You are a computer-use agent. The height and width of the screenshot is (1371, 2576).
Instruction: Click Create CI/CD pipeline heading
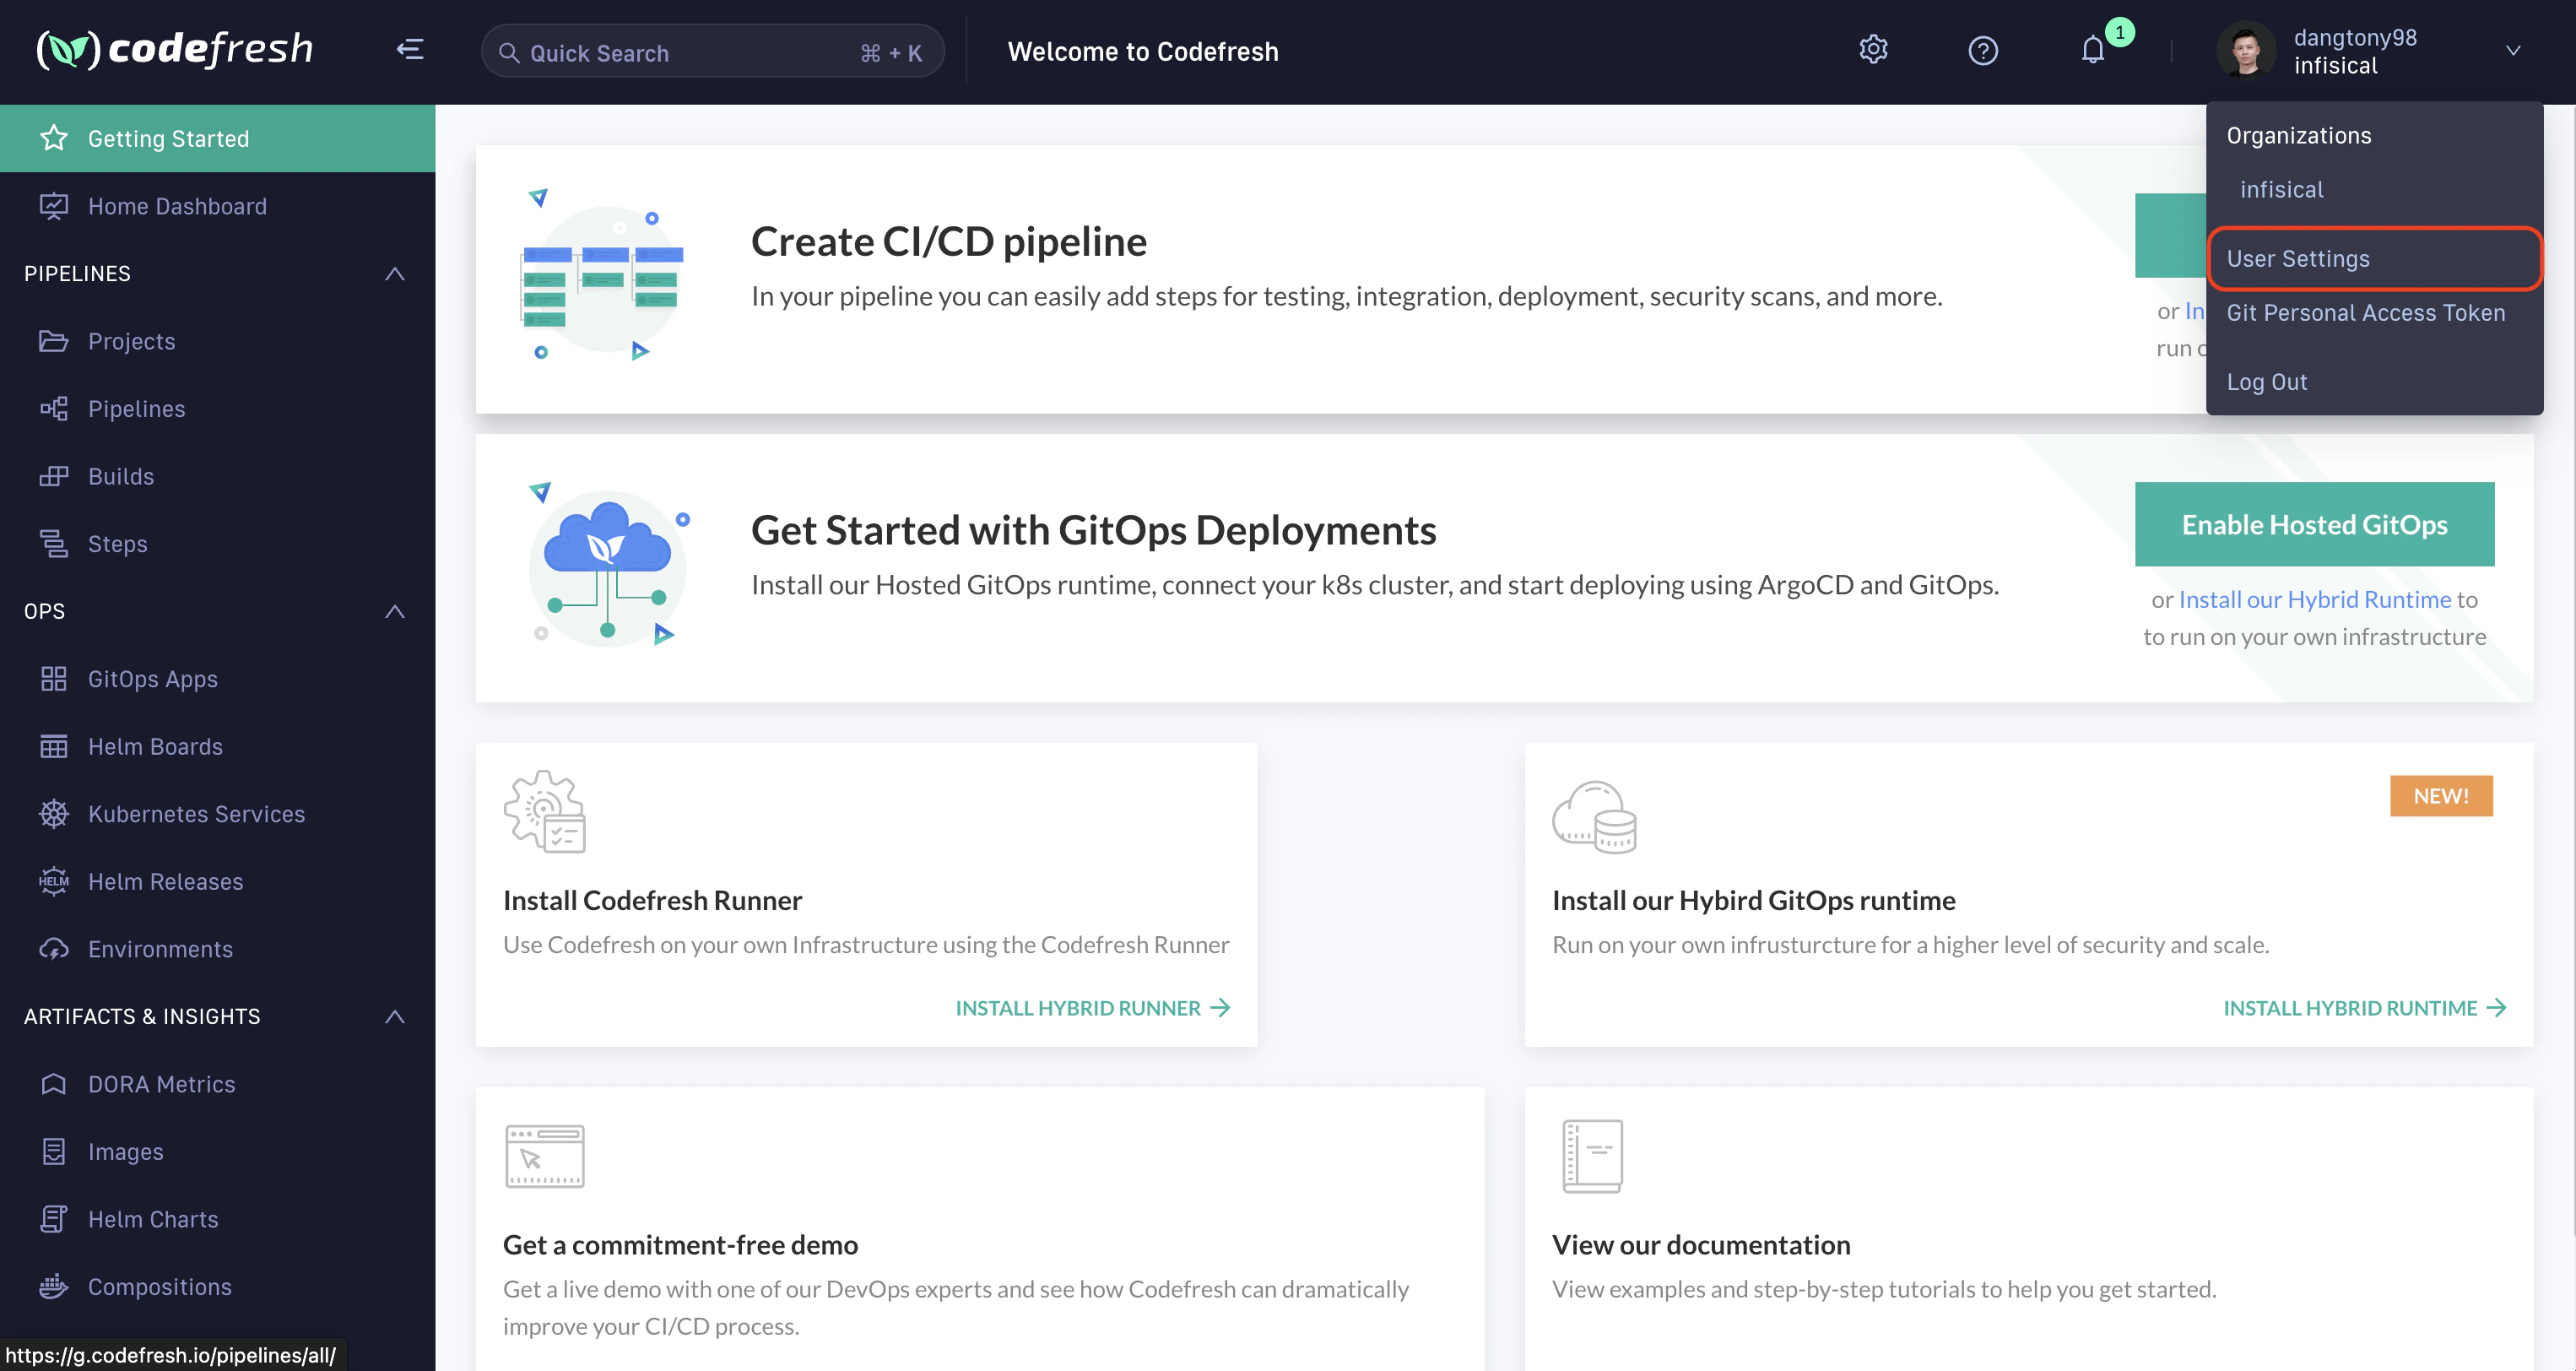pyautogui.click(x=948, y=241)
